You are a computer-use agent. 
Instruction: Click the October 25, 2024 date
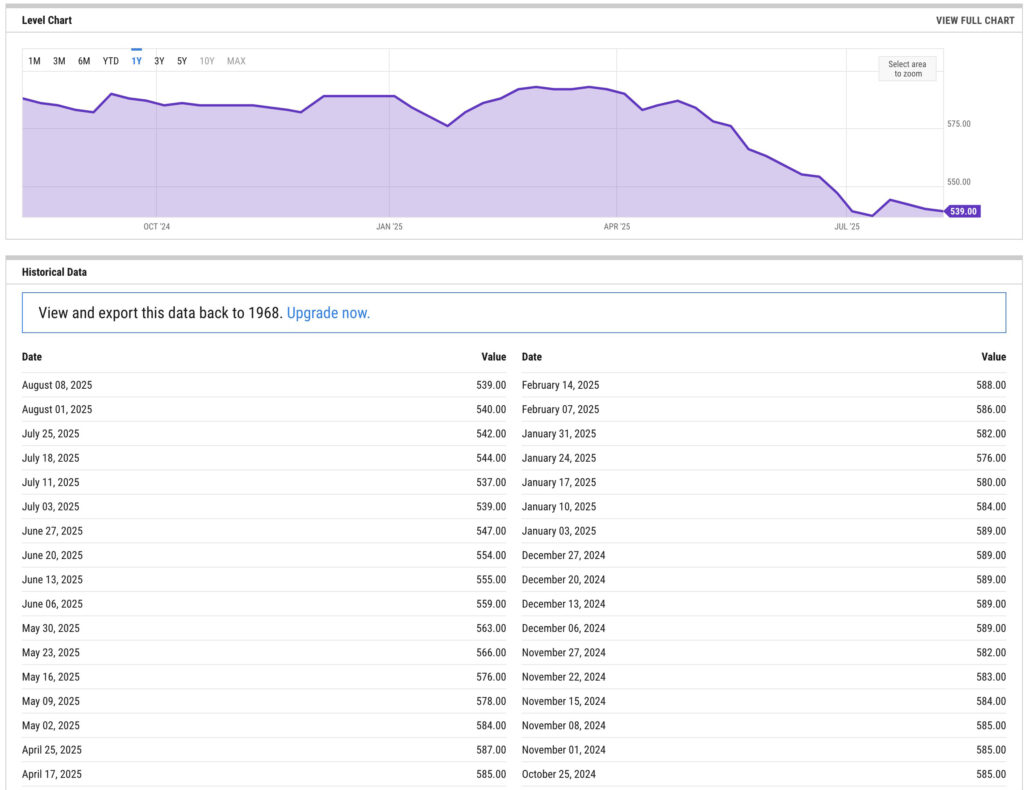tap(559, 774)
